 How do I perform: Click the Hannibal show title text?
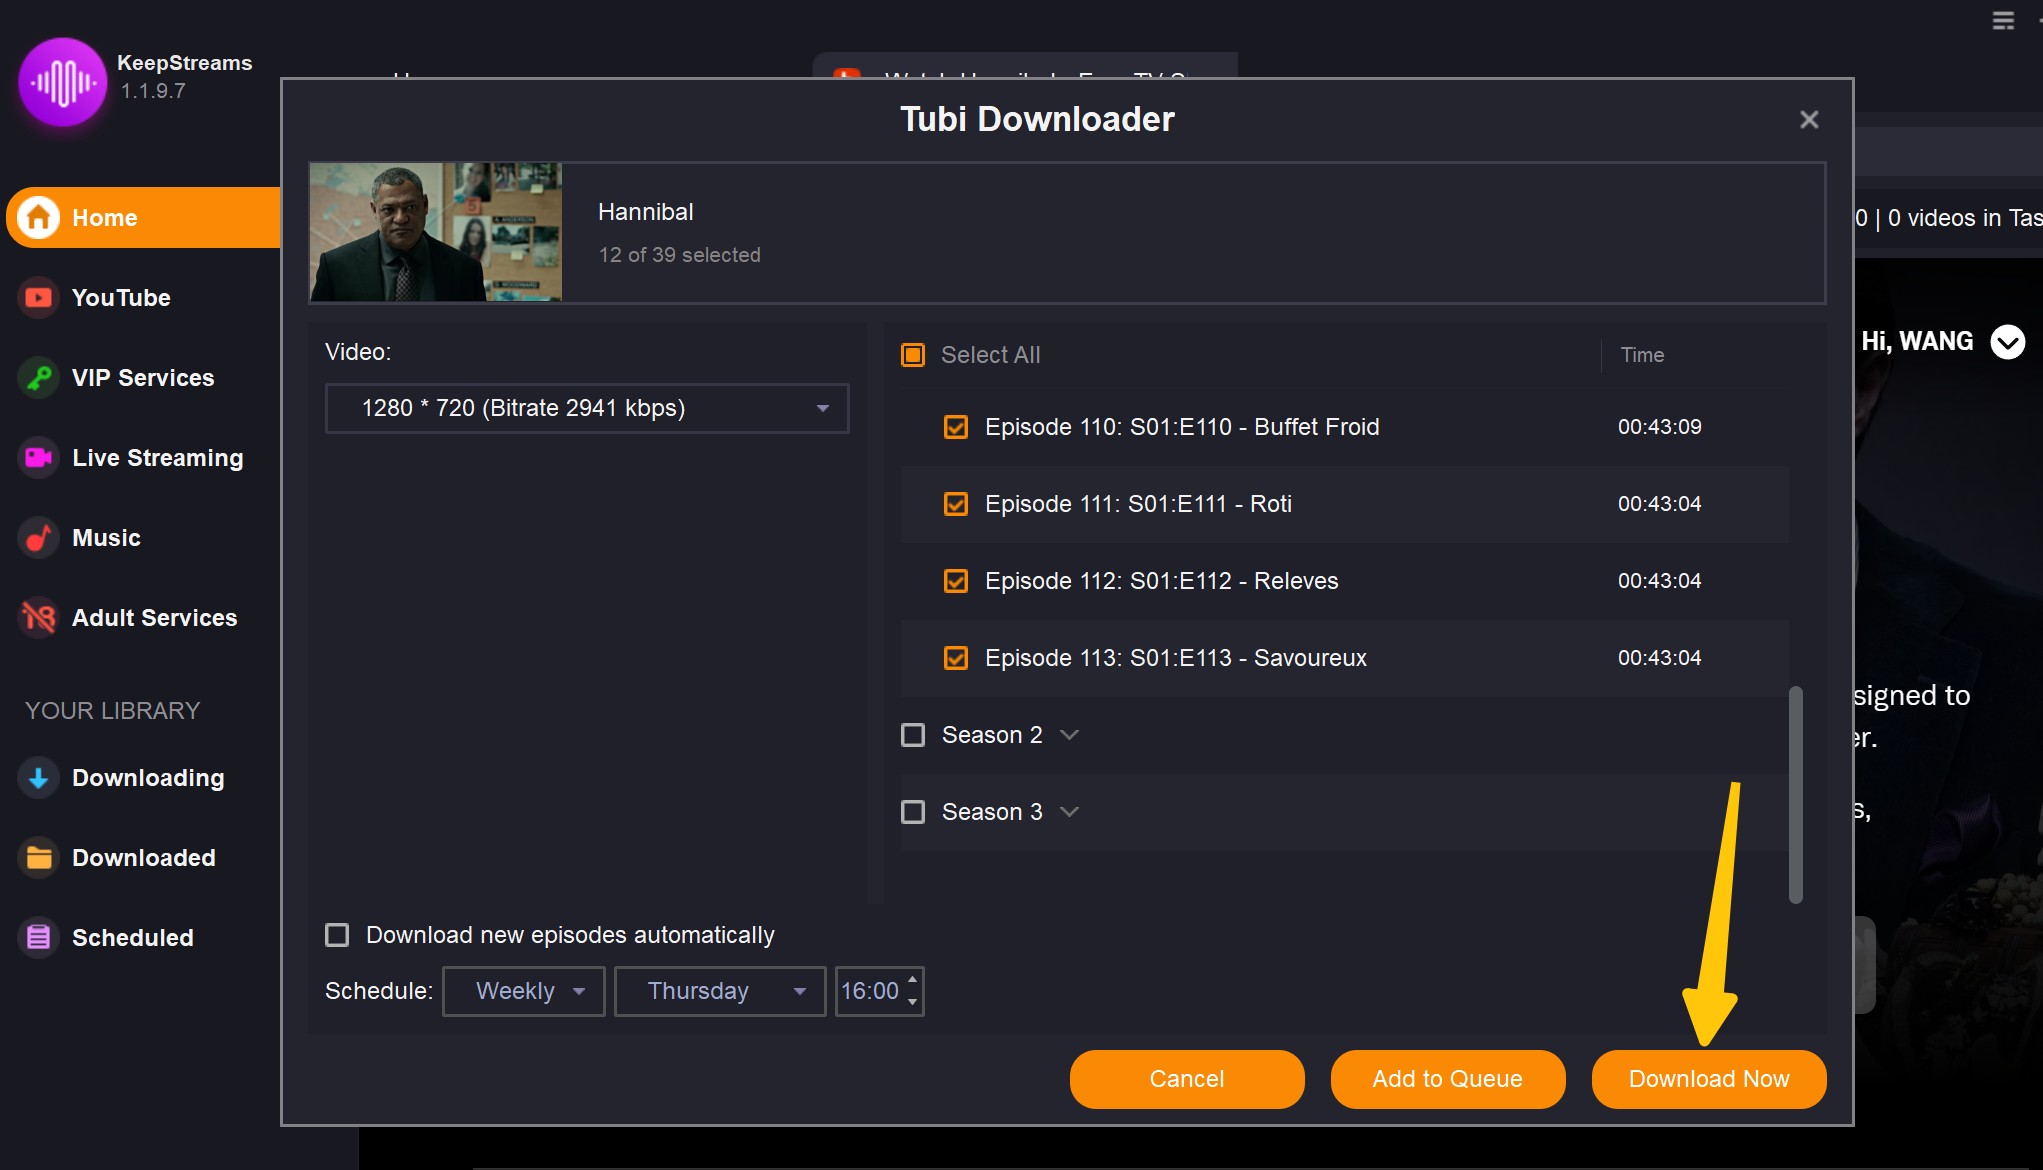point(646,212)
